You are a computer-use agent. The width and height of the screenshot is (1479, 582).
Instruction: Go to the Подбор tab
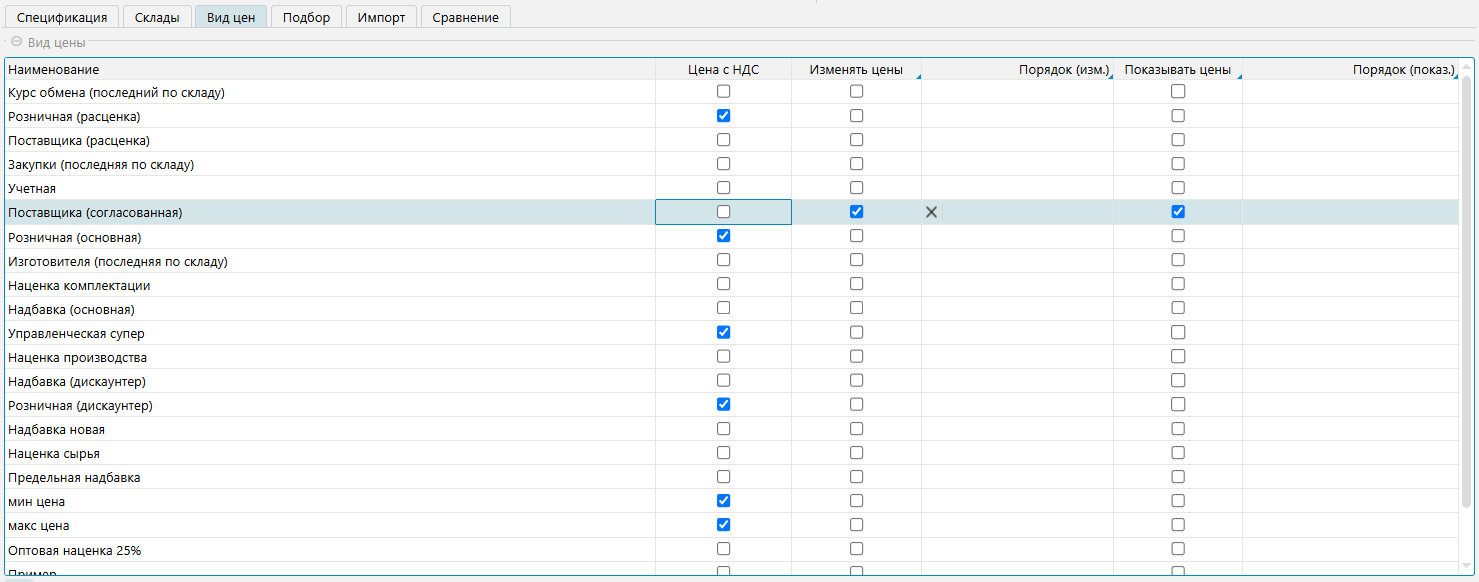[x=307, y=17]
